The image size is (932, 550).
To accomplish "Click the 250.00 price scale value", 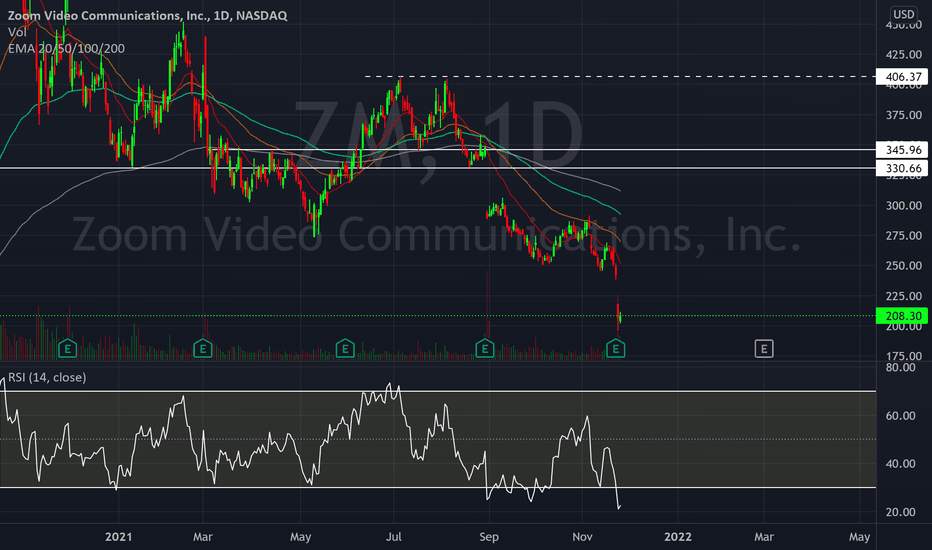I will coord(904,266).
